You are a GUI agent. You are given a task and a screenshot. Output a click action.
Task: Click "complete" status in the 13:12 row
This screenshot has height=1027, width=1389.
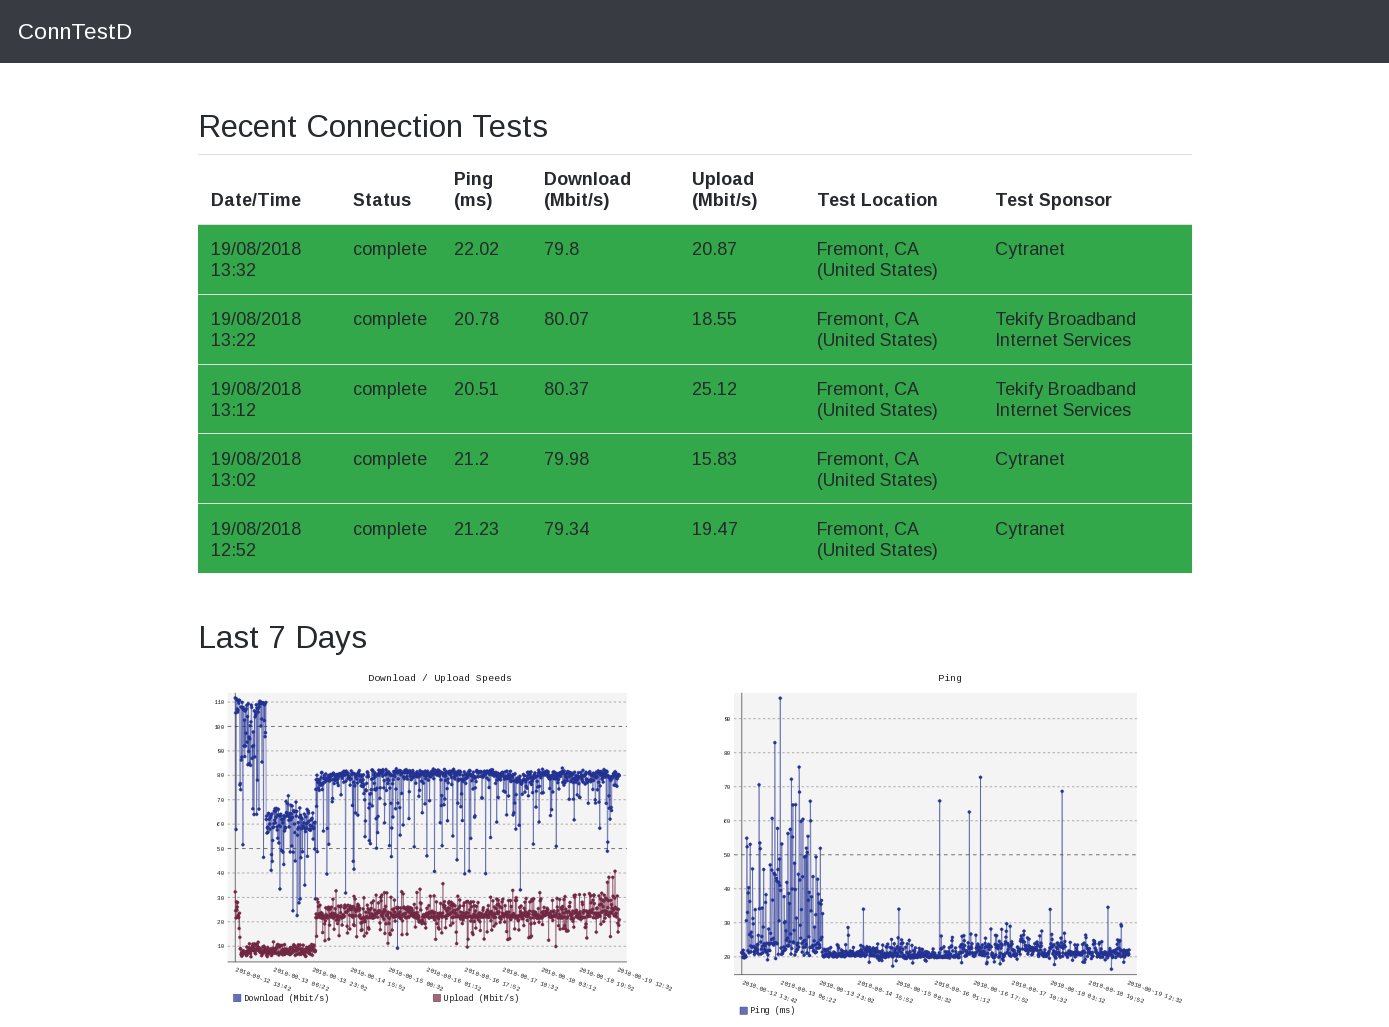pyautogui.click(x=390, y=389)
